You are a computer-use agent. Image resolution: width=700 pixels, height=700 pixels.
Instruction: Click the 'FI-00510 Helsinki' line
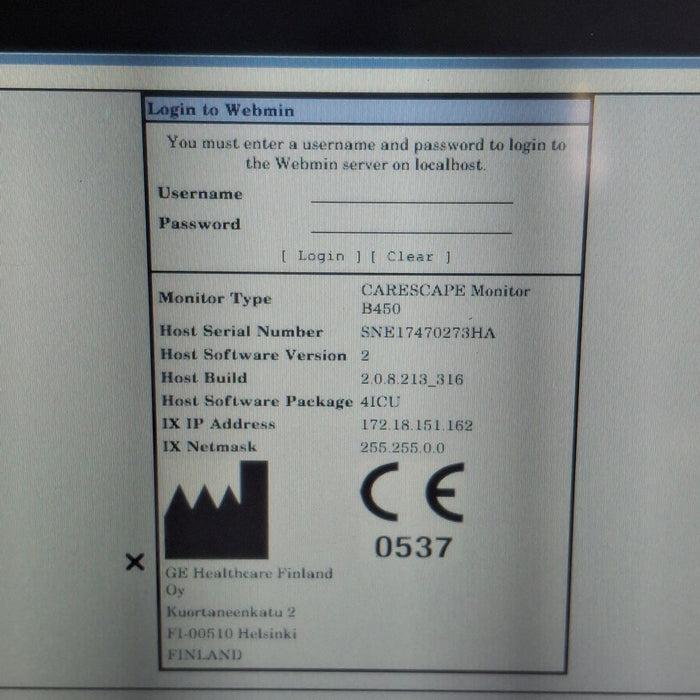232,633
